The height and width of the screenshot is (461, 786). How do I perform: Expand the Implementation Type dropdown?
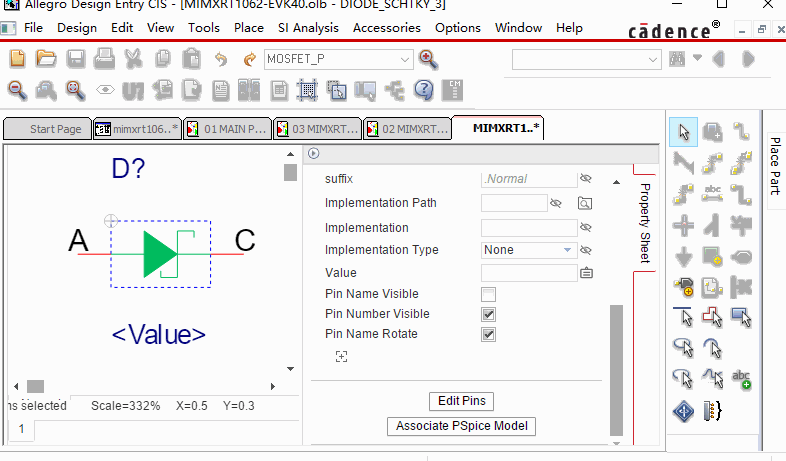[x=567, y=250]
